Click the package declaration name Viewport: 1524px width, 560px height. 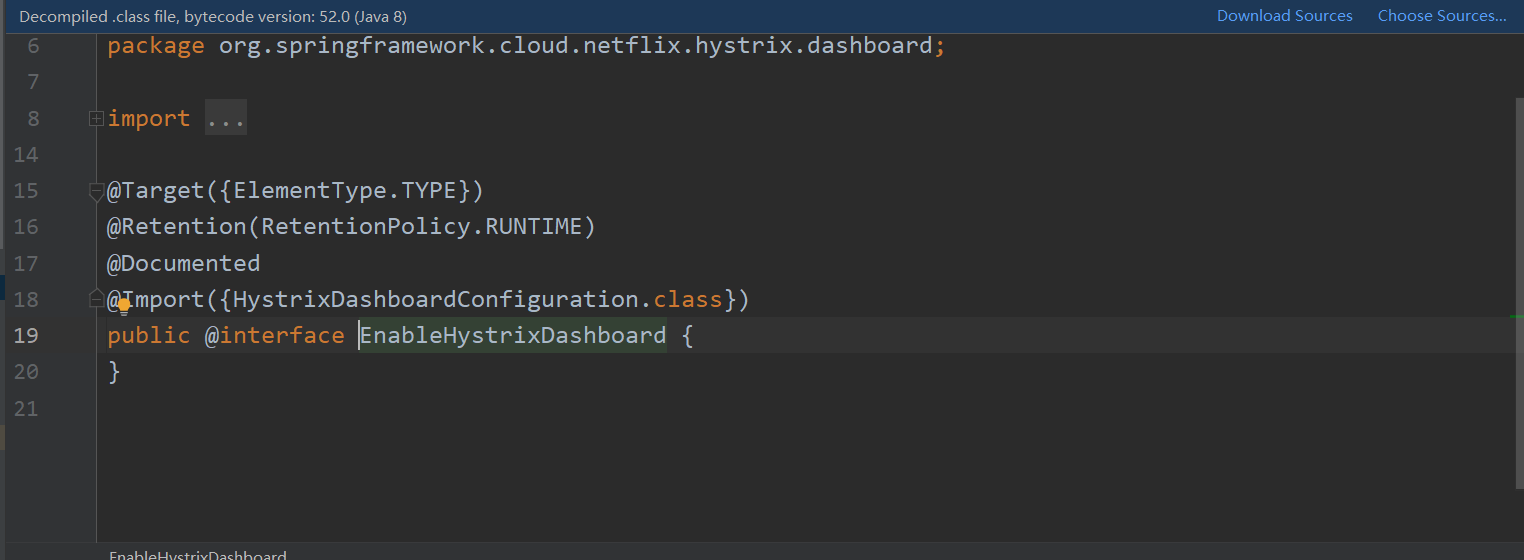coord(576,46)
